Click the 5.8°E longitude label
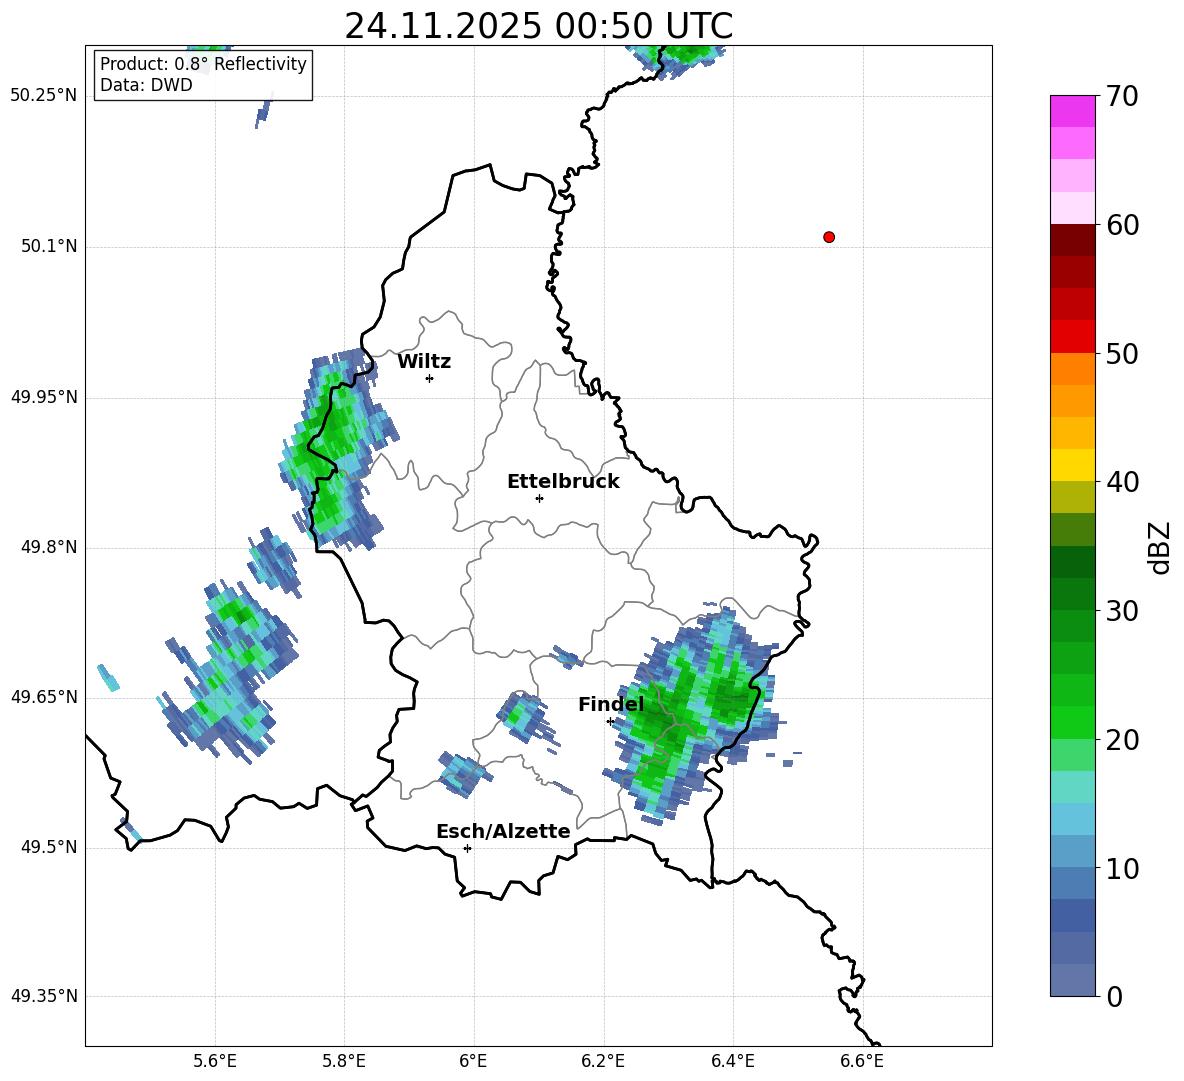This screenshot has width=1184, height=1081. (344, 1061)
